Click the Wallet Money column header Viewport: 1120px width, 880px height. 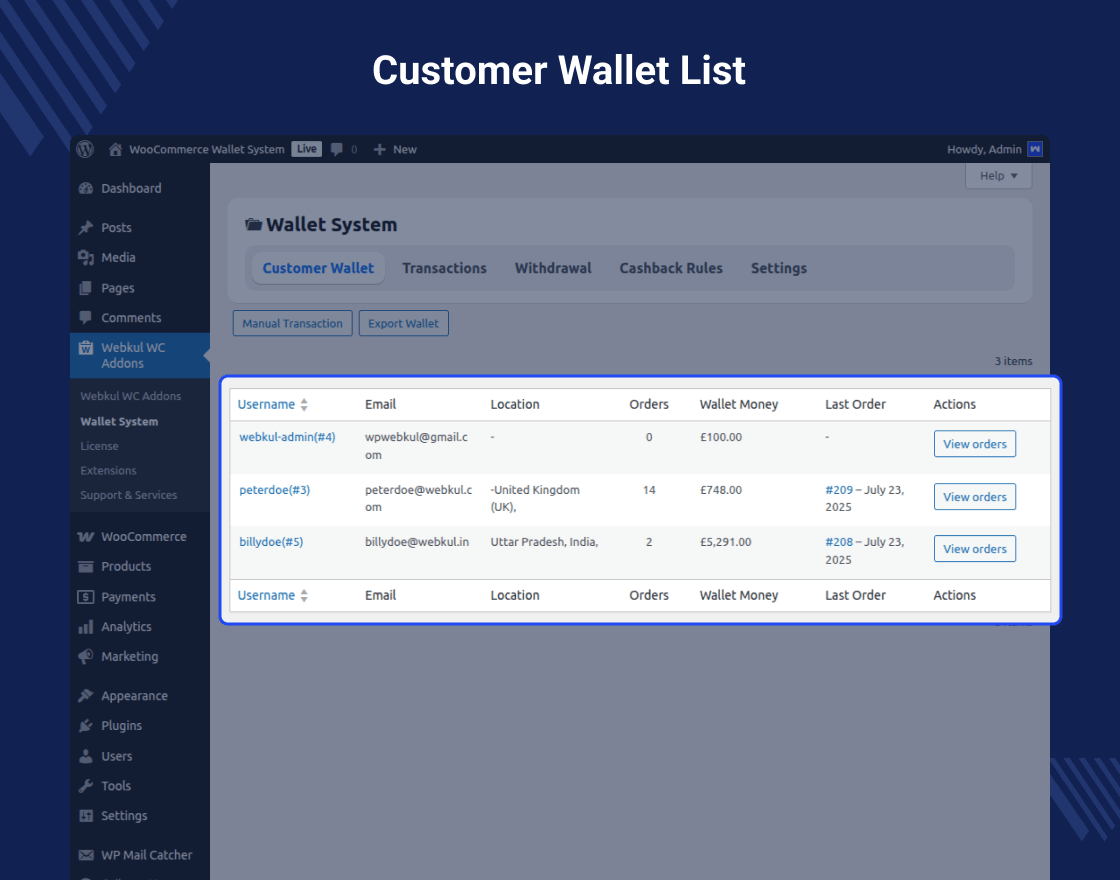click(x=739, y=404)
